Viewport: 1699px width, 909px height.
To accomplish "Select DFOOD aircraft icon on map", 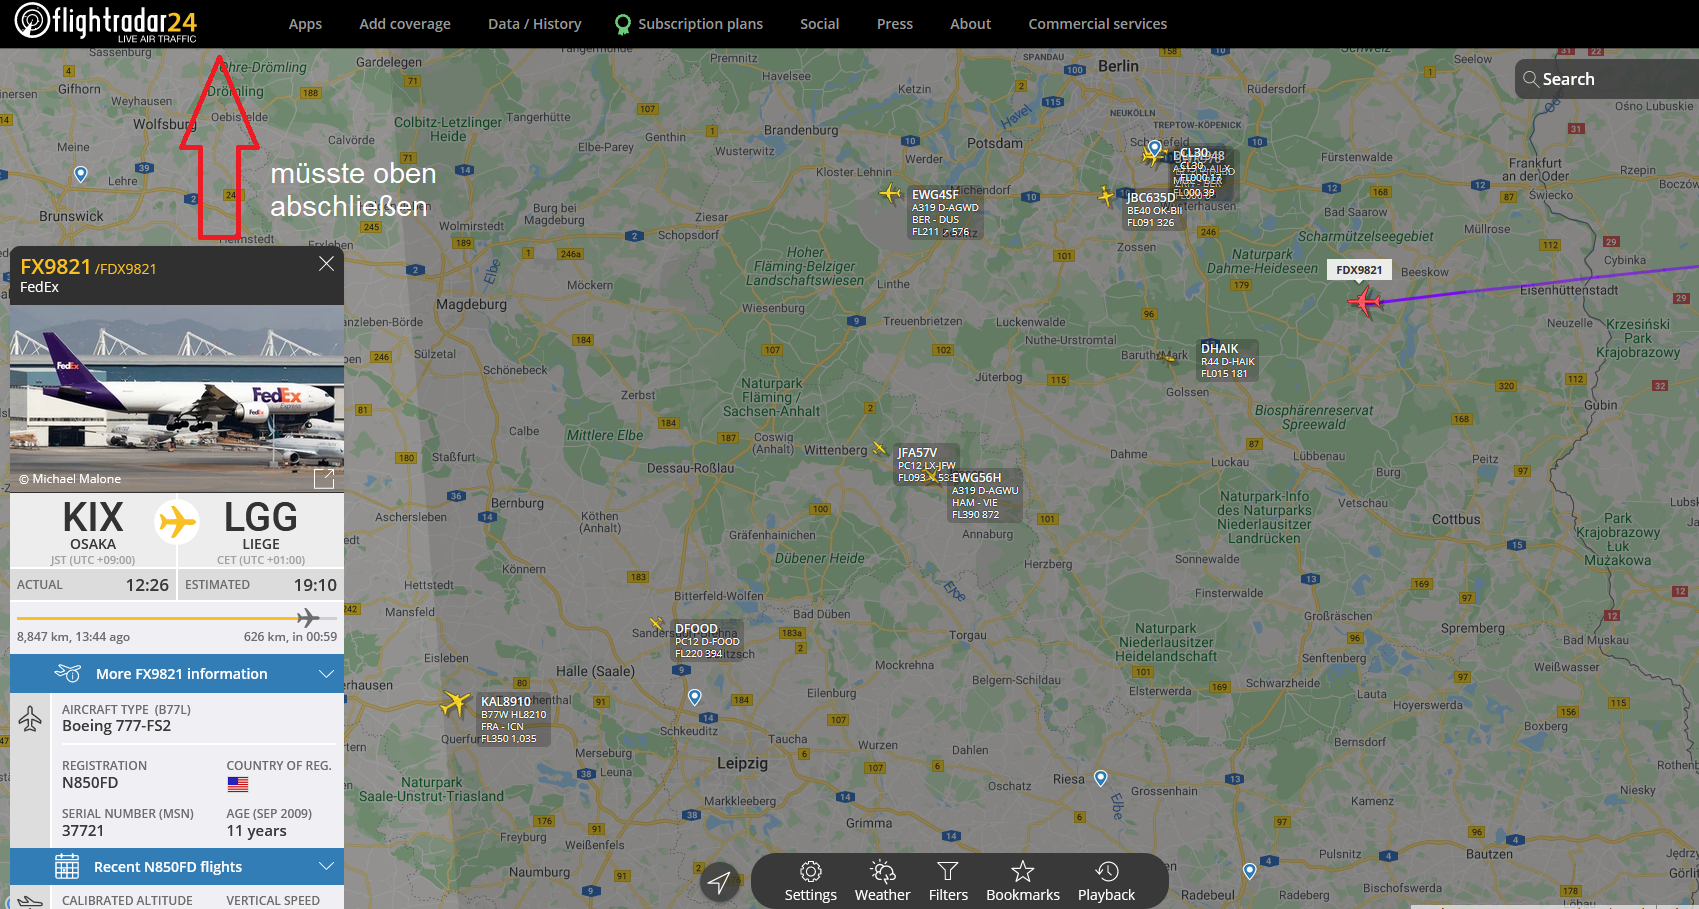I will [656, 624].
